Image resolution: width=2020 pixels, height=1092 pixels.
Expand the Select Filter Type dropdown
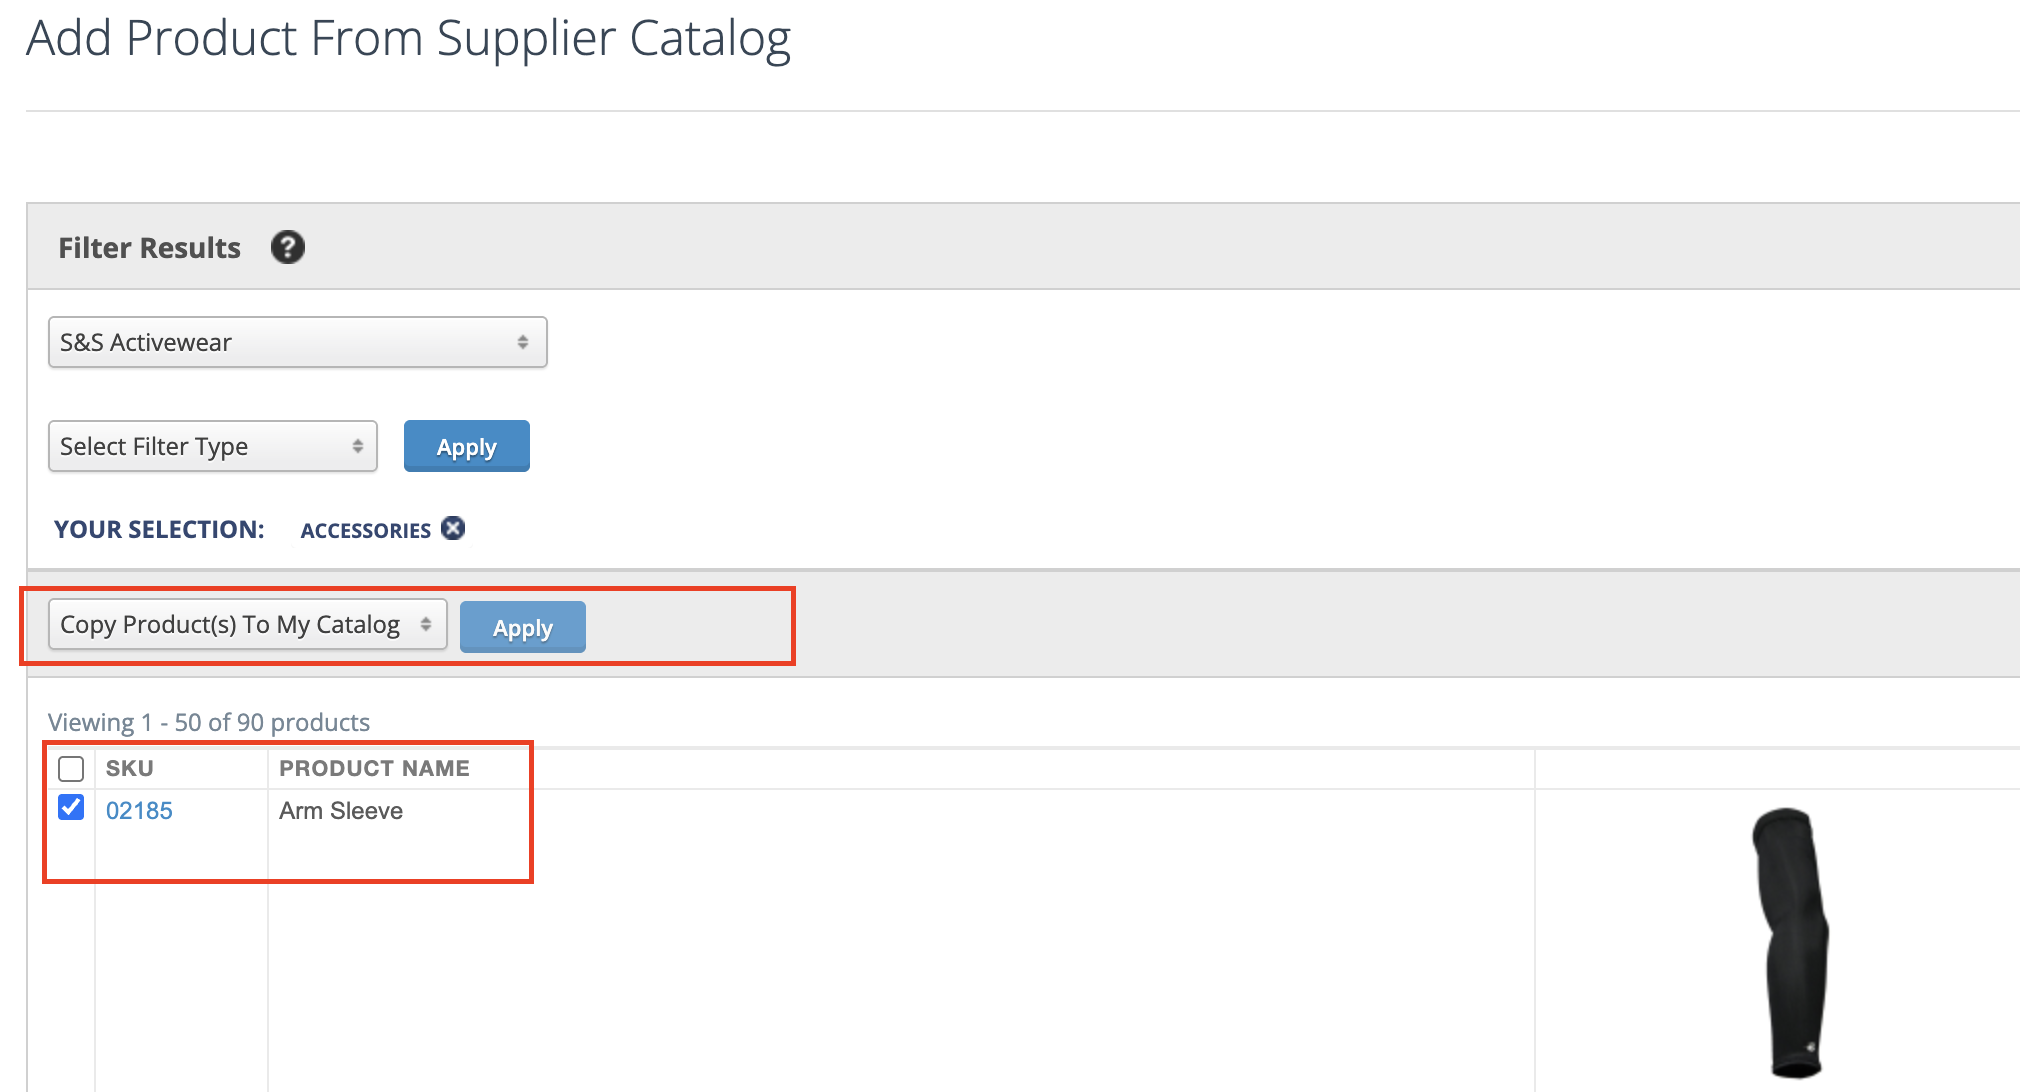click(212, 446)
